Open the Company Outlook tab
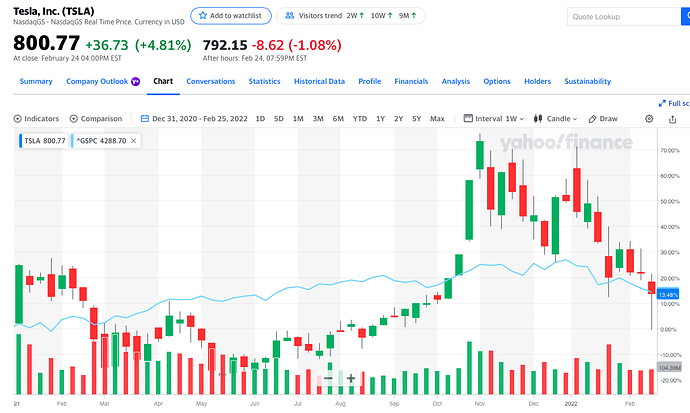690x413 pixels. (97, 81)
